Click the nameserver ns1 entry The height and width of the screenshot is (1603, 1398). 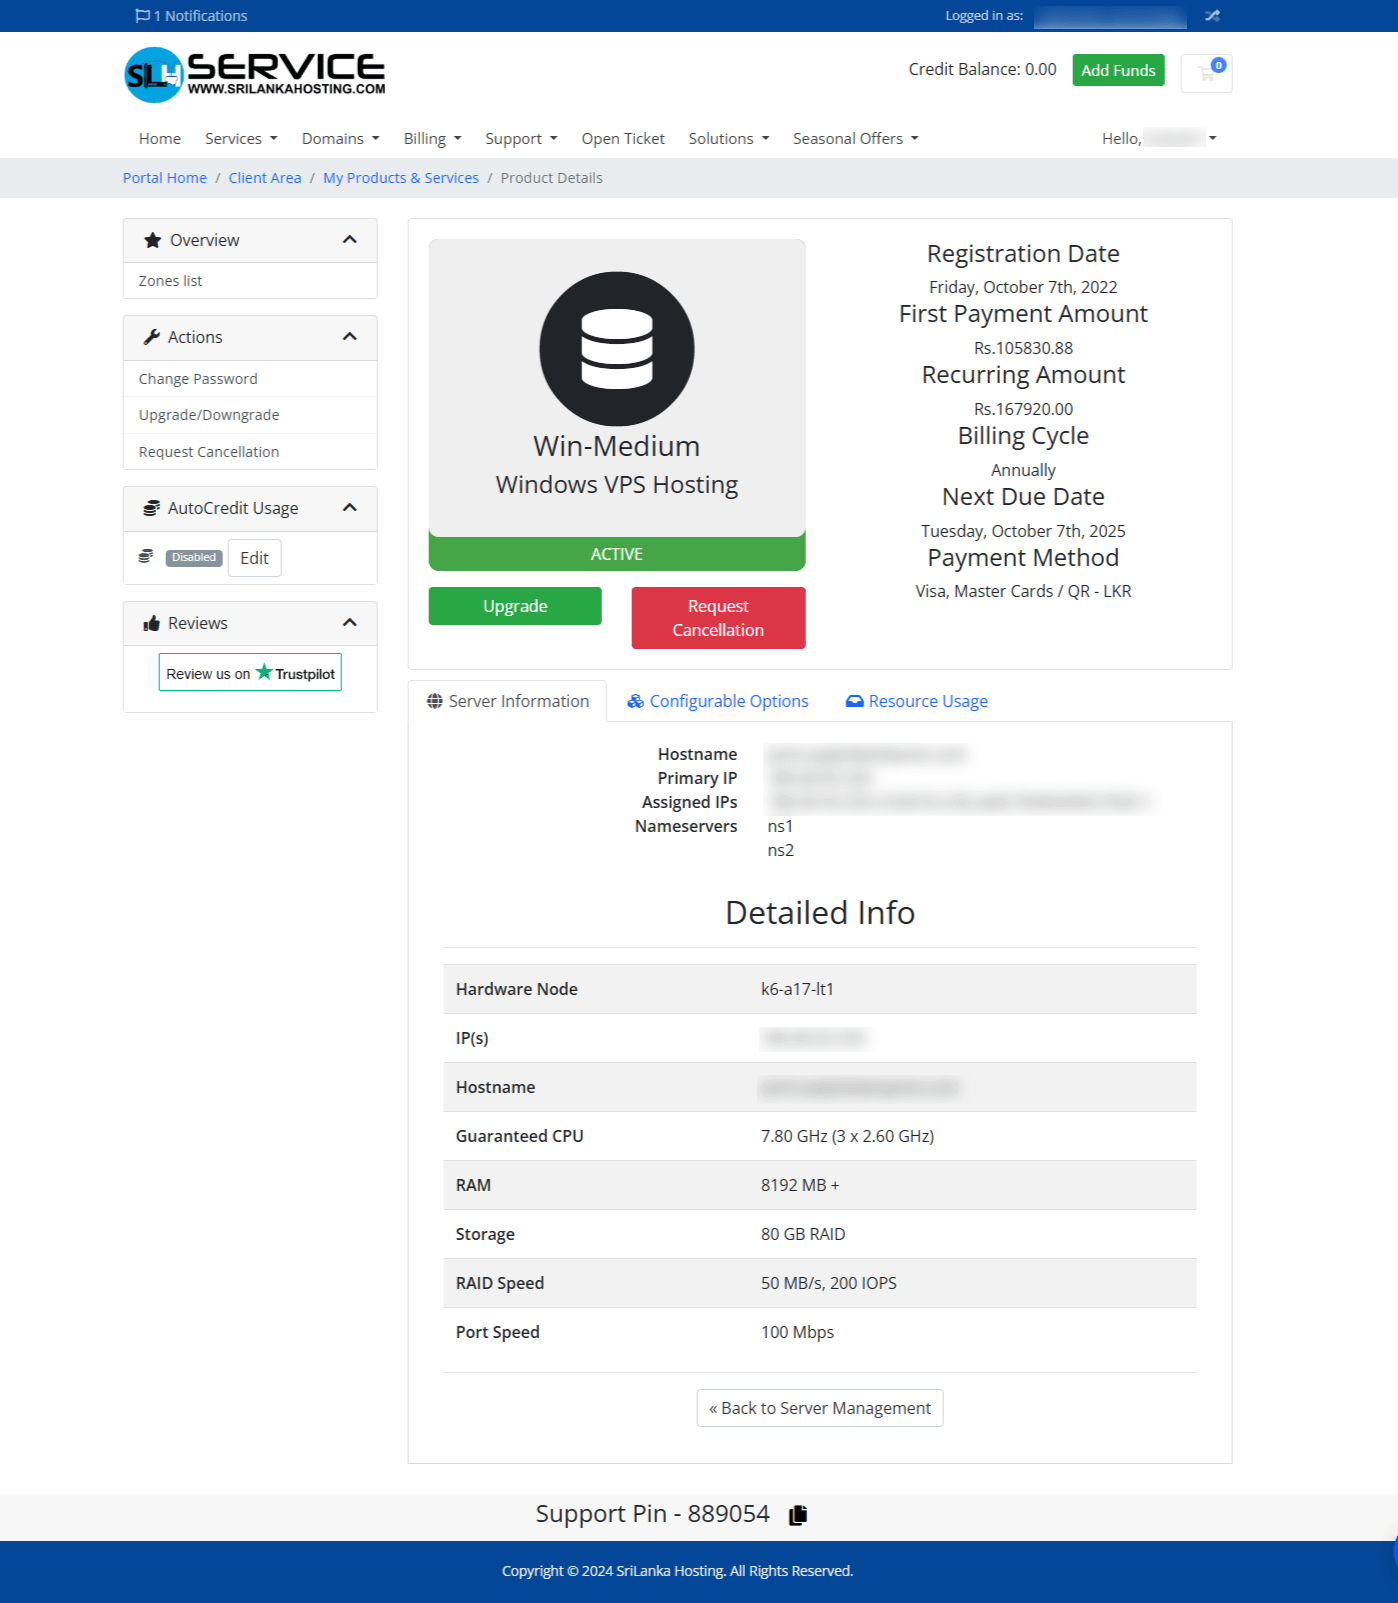(x=780, y=826)
